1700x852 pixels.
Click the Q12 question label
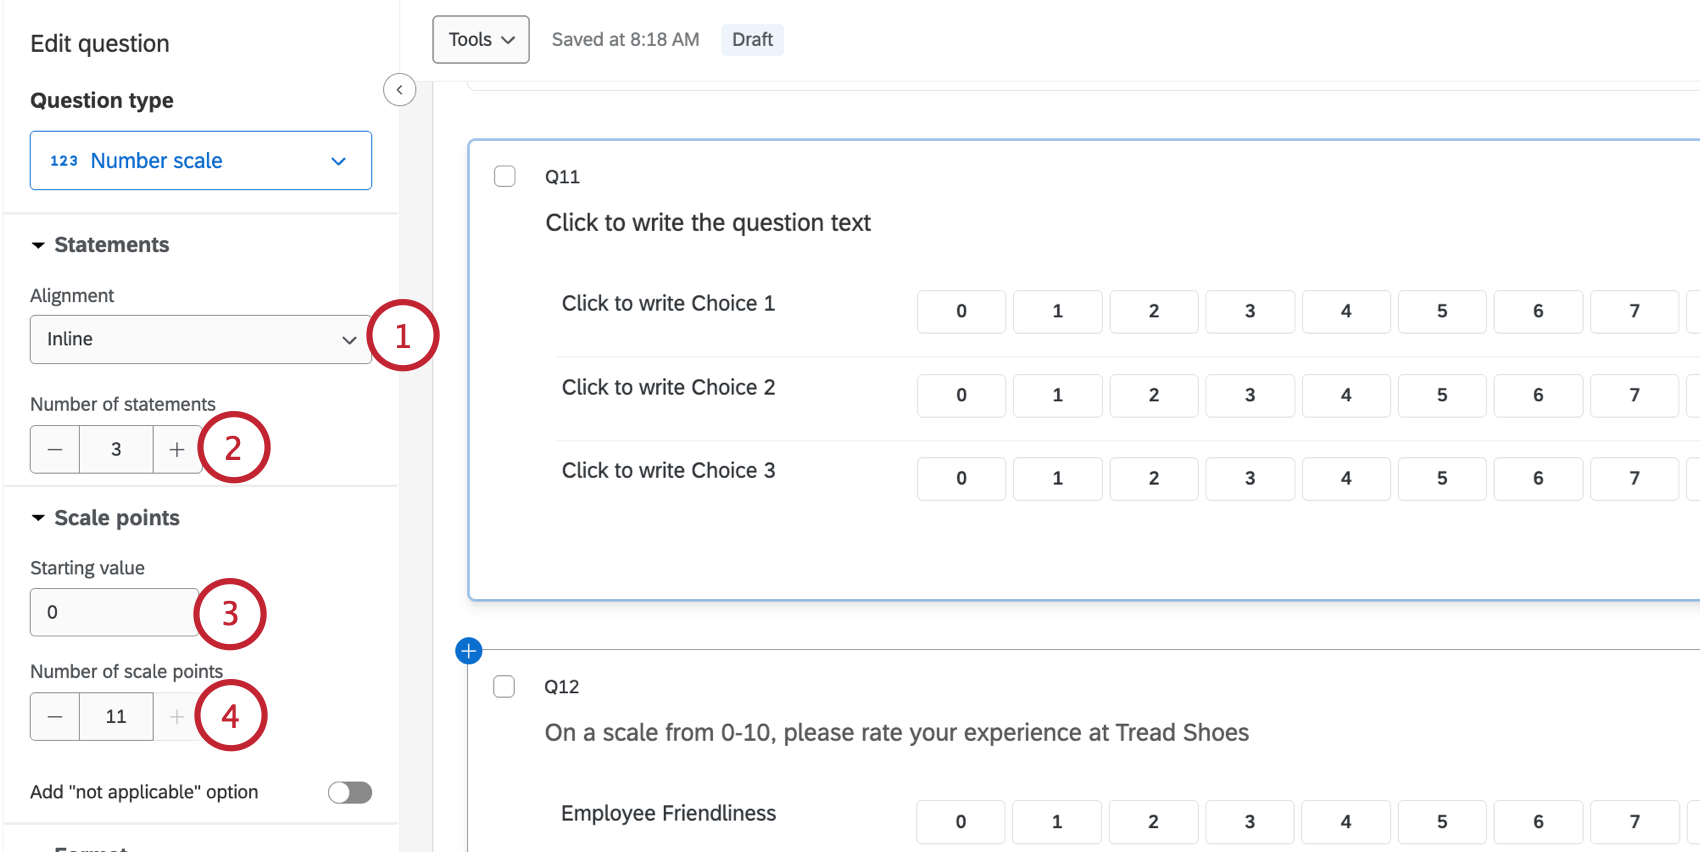561,687
